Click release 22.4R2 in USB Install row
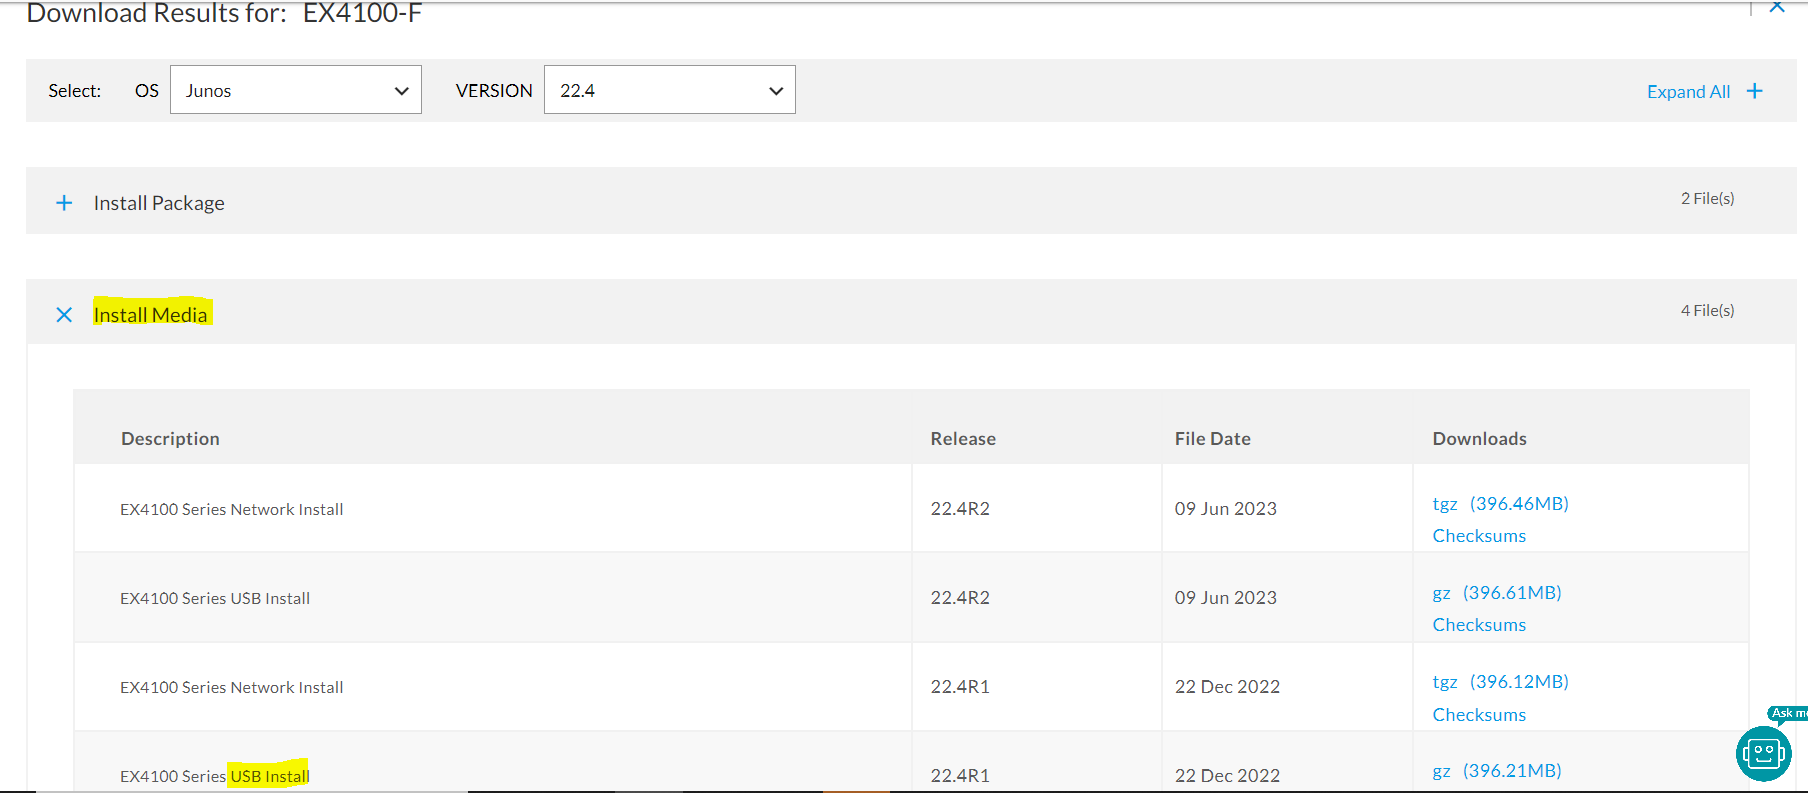The image size is (1808, 793). click(960, 597)
